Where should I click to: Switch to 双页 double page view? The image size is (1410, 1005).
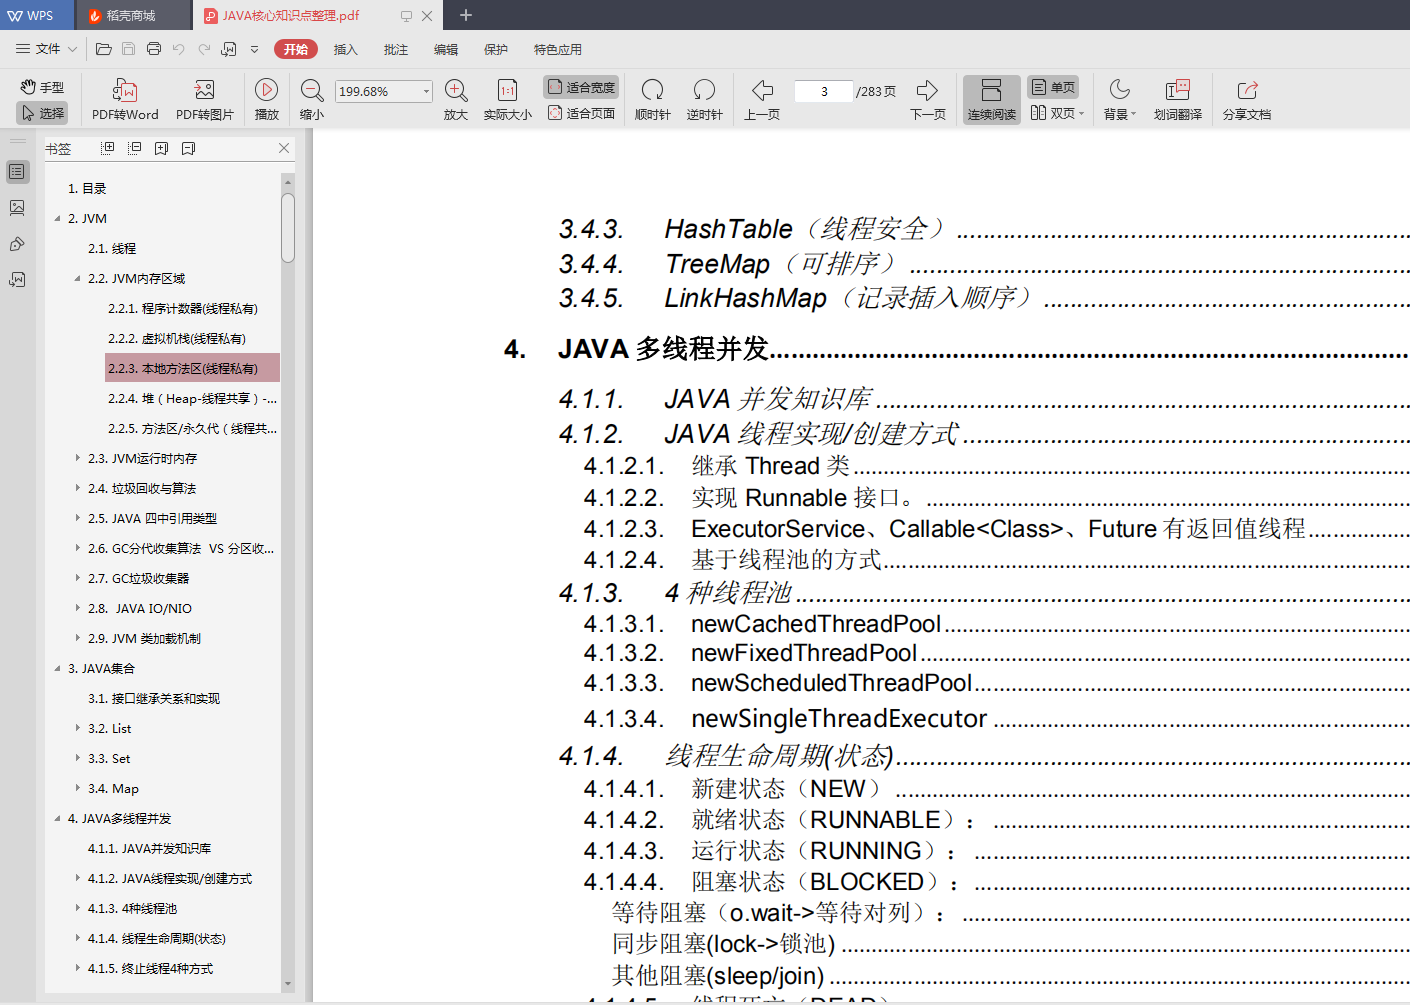pyautogui.click(x=1057, y=113)
